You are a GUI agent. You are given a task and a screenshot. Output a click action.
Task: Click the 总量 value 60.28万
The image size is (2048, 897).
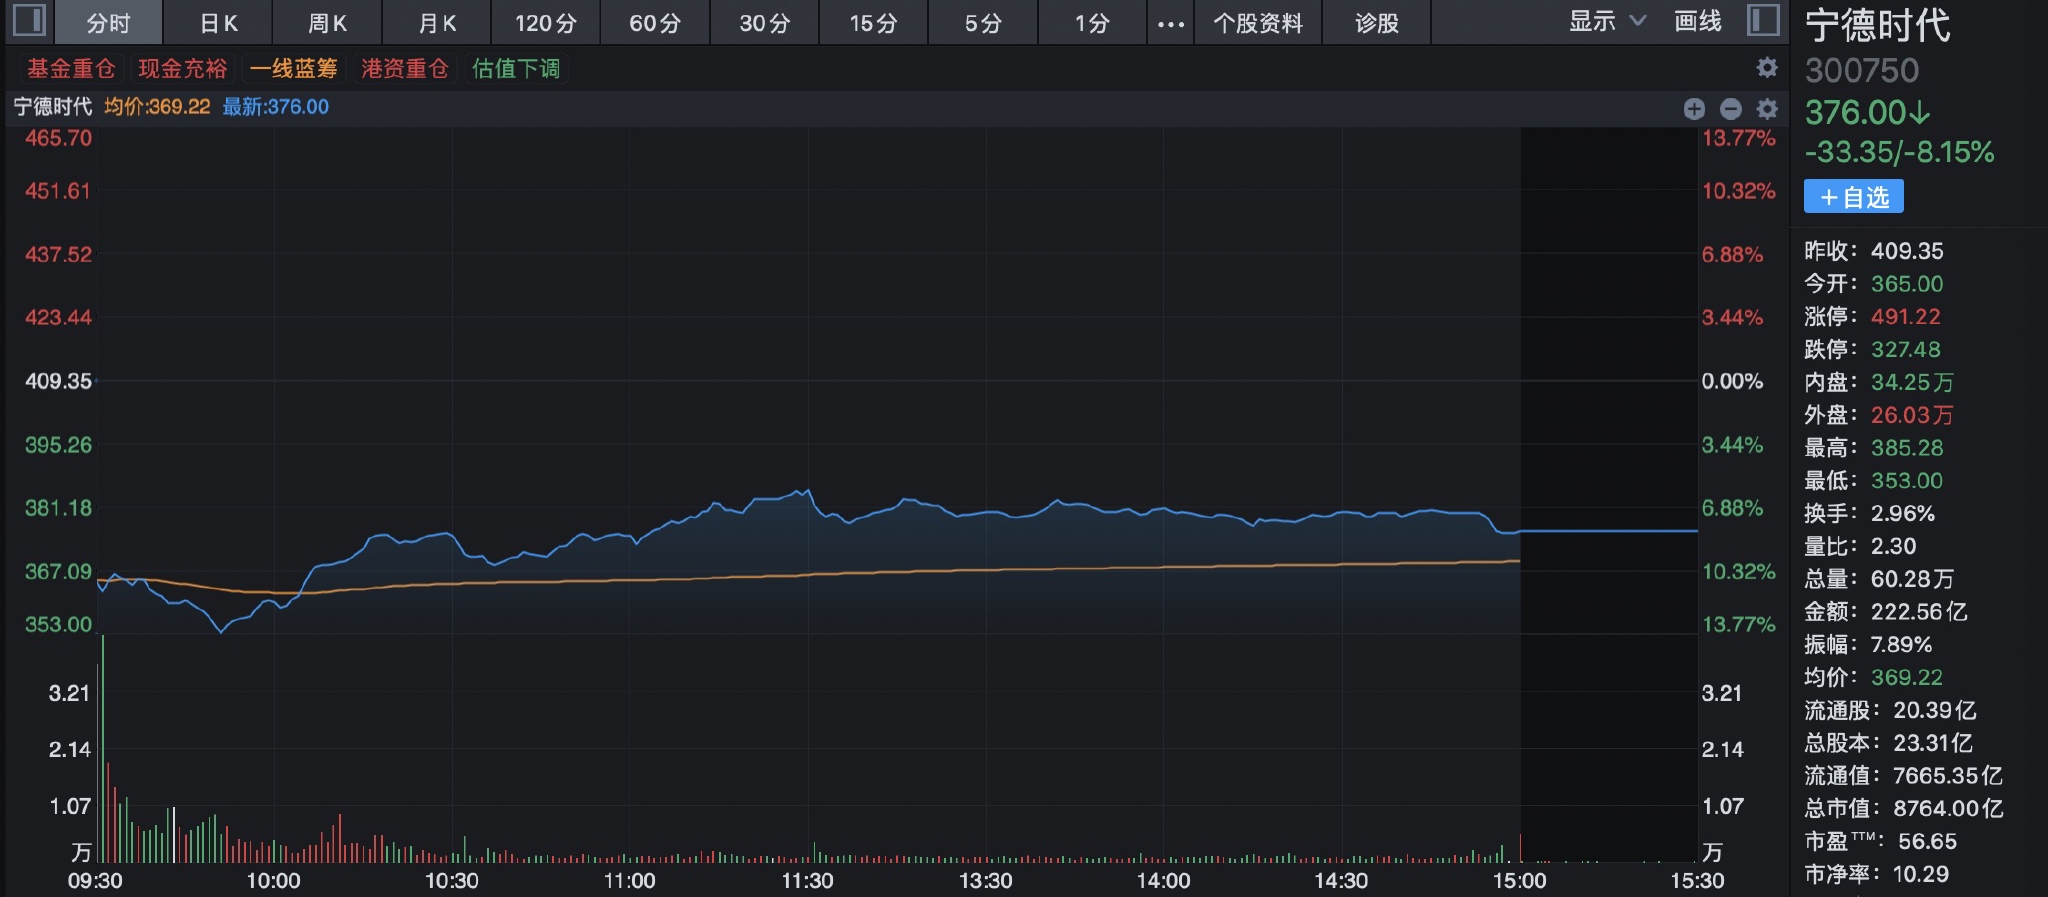(1912, 579)
